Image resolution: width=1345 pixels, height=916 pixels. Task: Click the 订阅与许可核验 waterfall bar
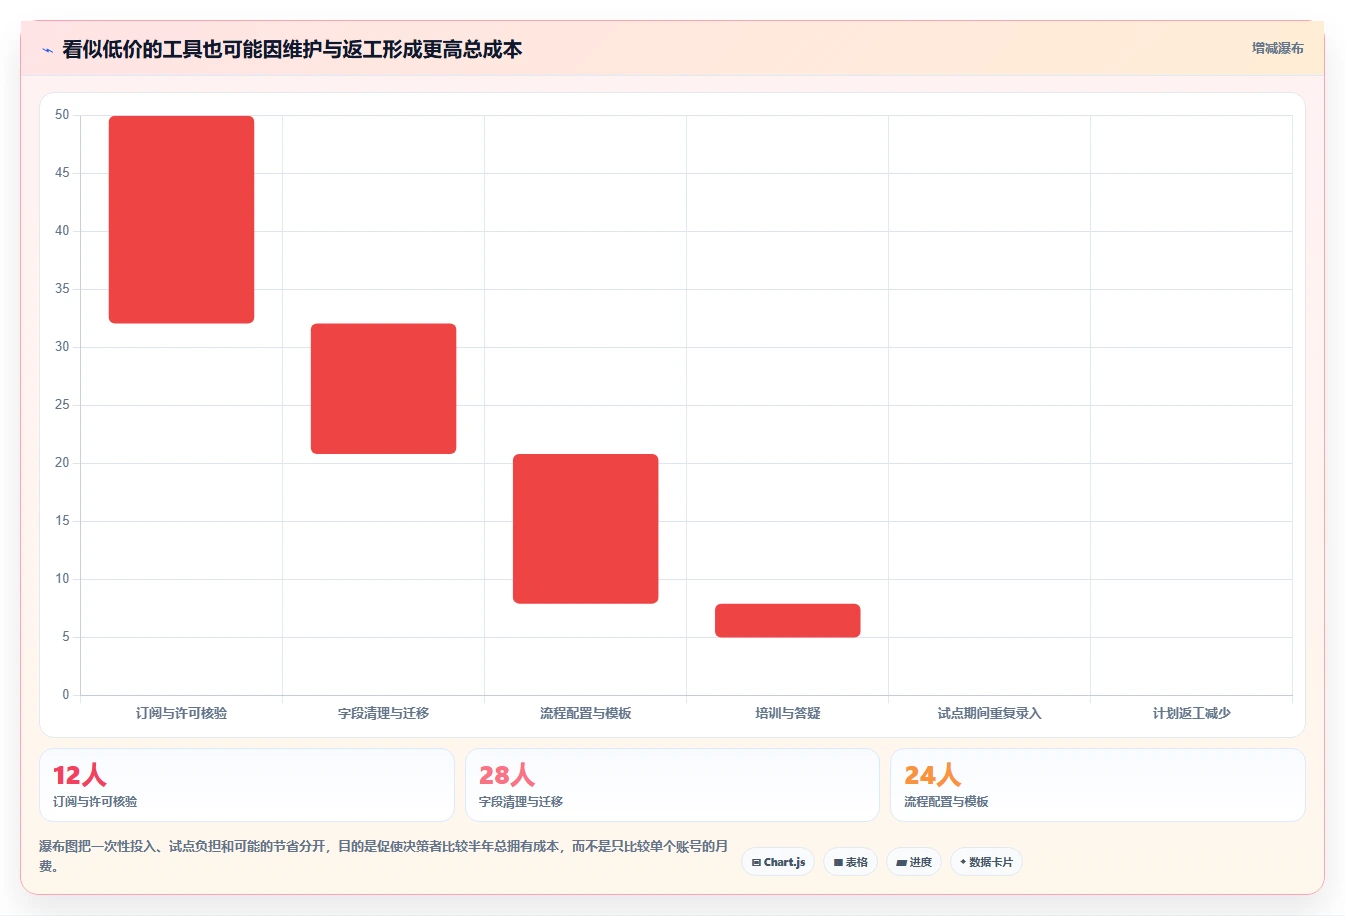(x=181, y=219)
